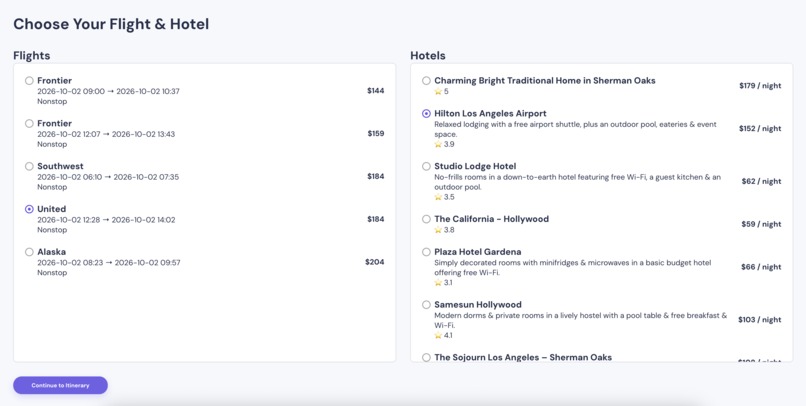
Task: Click Plaza Hotel Gardena name
Action: pos(478,252)
